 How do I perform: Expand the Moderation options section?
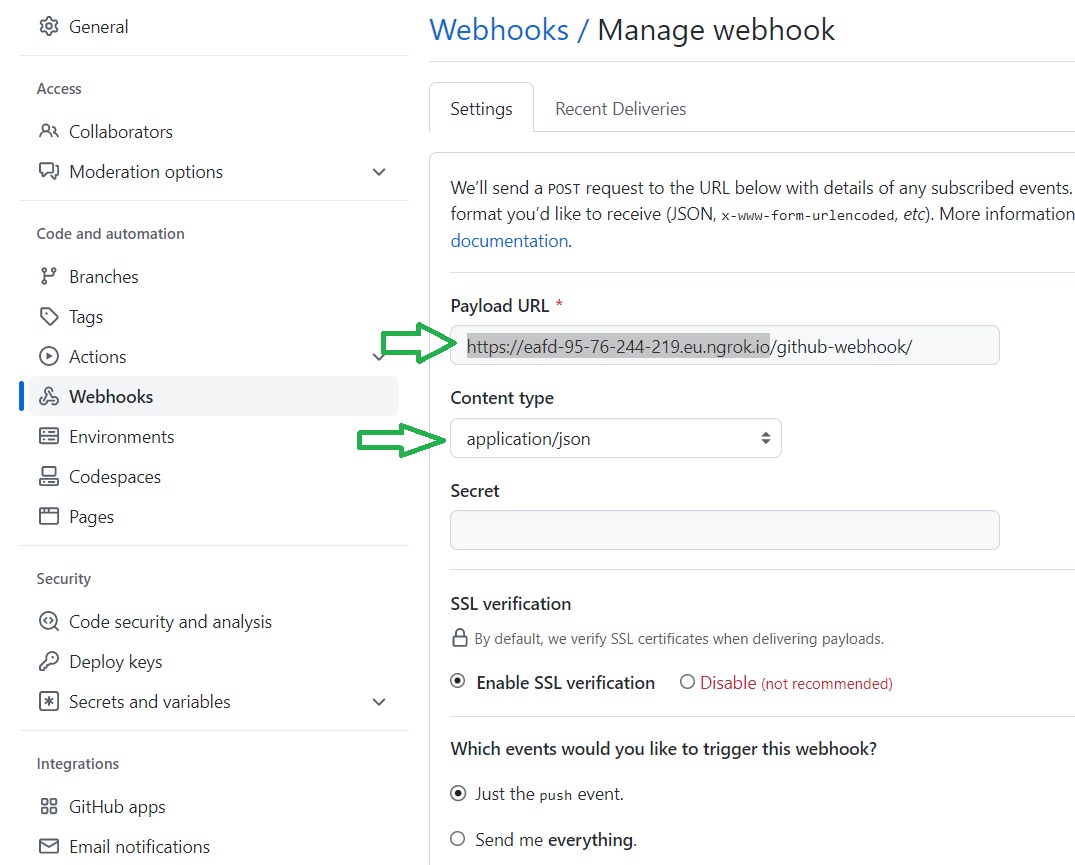(x=379, y=172)
